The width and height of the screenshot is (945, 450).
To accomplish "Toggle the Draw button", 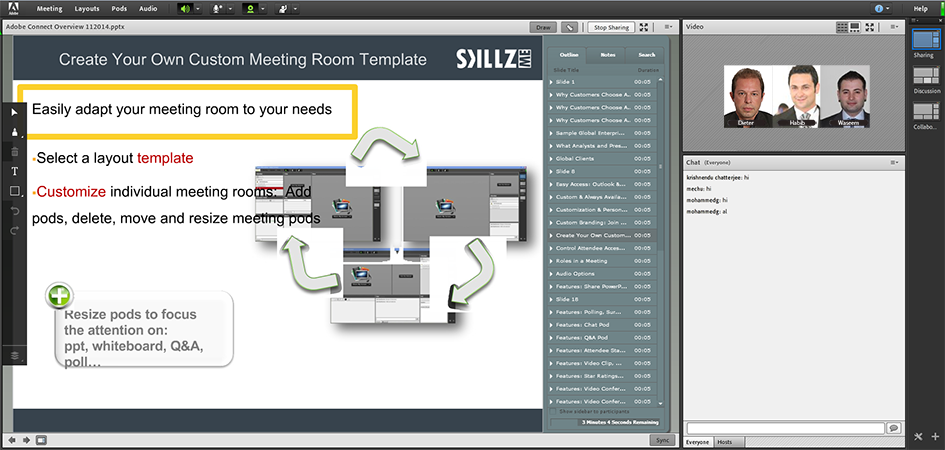I will coord(543,27).
